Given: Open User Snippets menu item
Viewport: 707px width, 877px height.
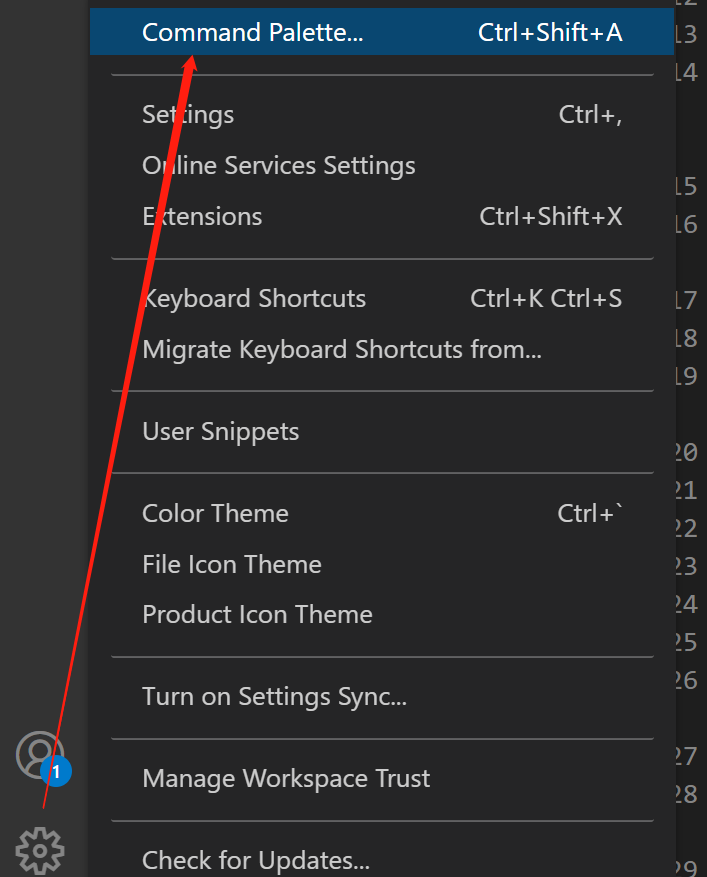Looking at the screenshot, I should coord(220,432).
